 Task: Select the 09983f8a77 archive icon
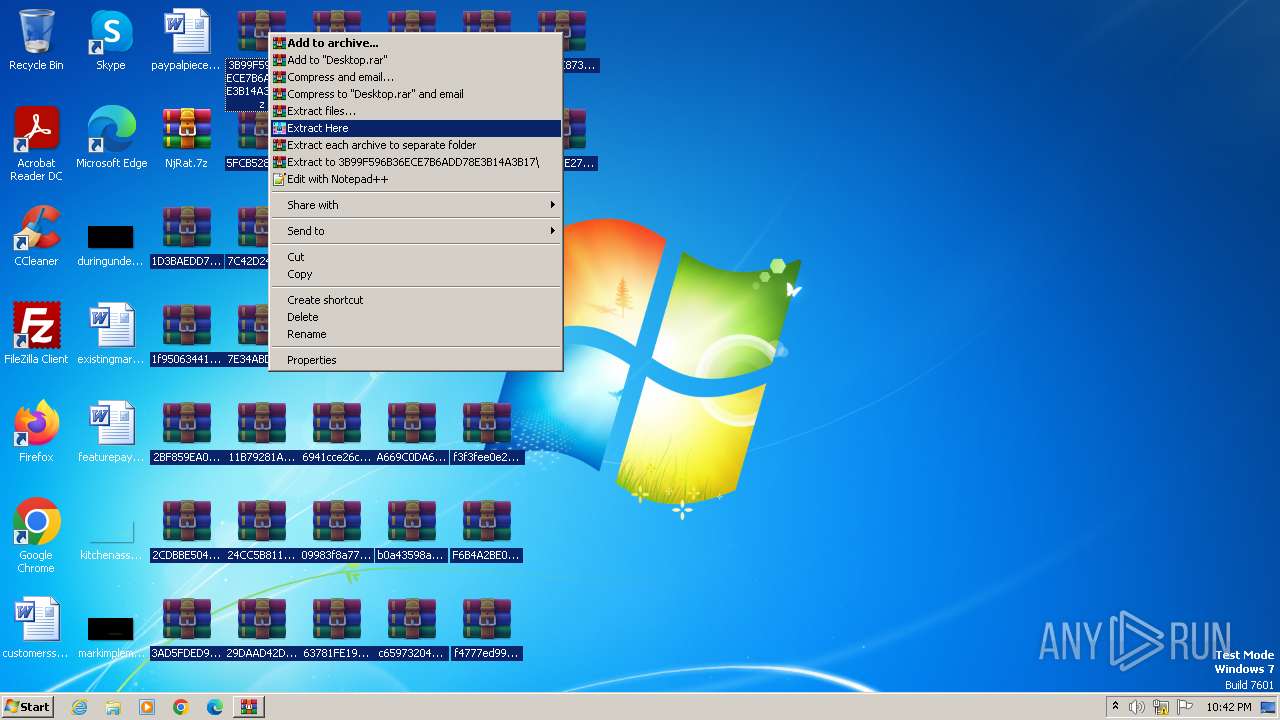(337, 531)
